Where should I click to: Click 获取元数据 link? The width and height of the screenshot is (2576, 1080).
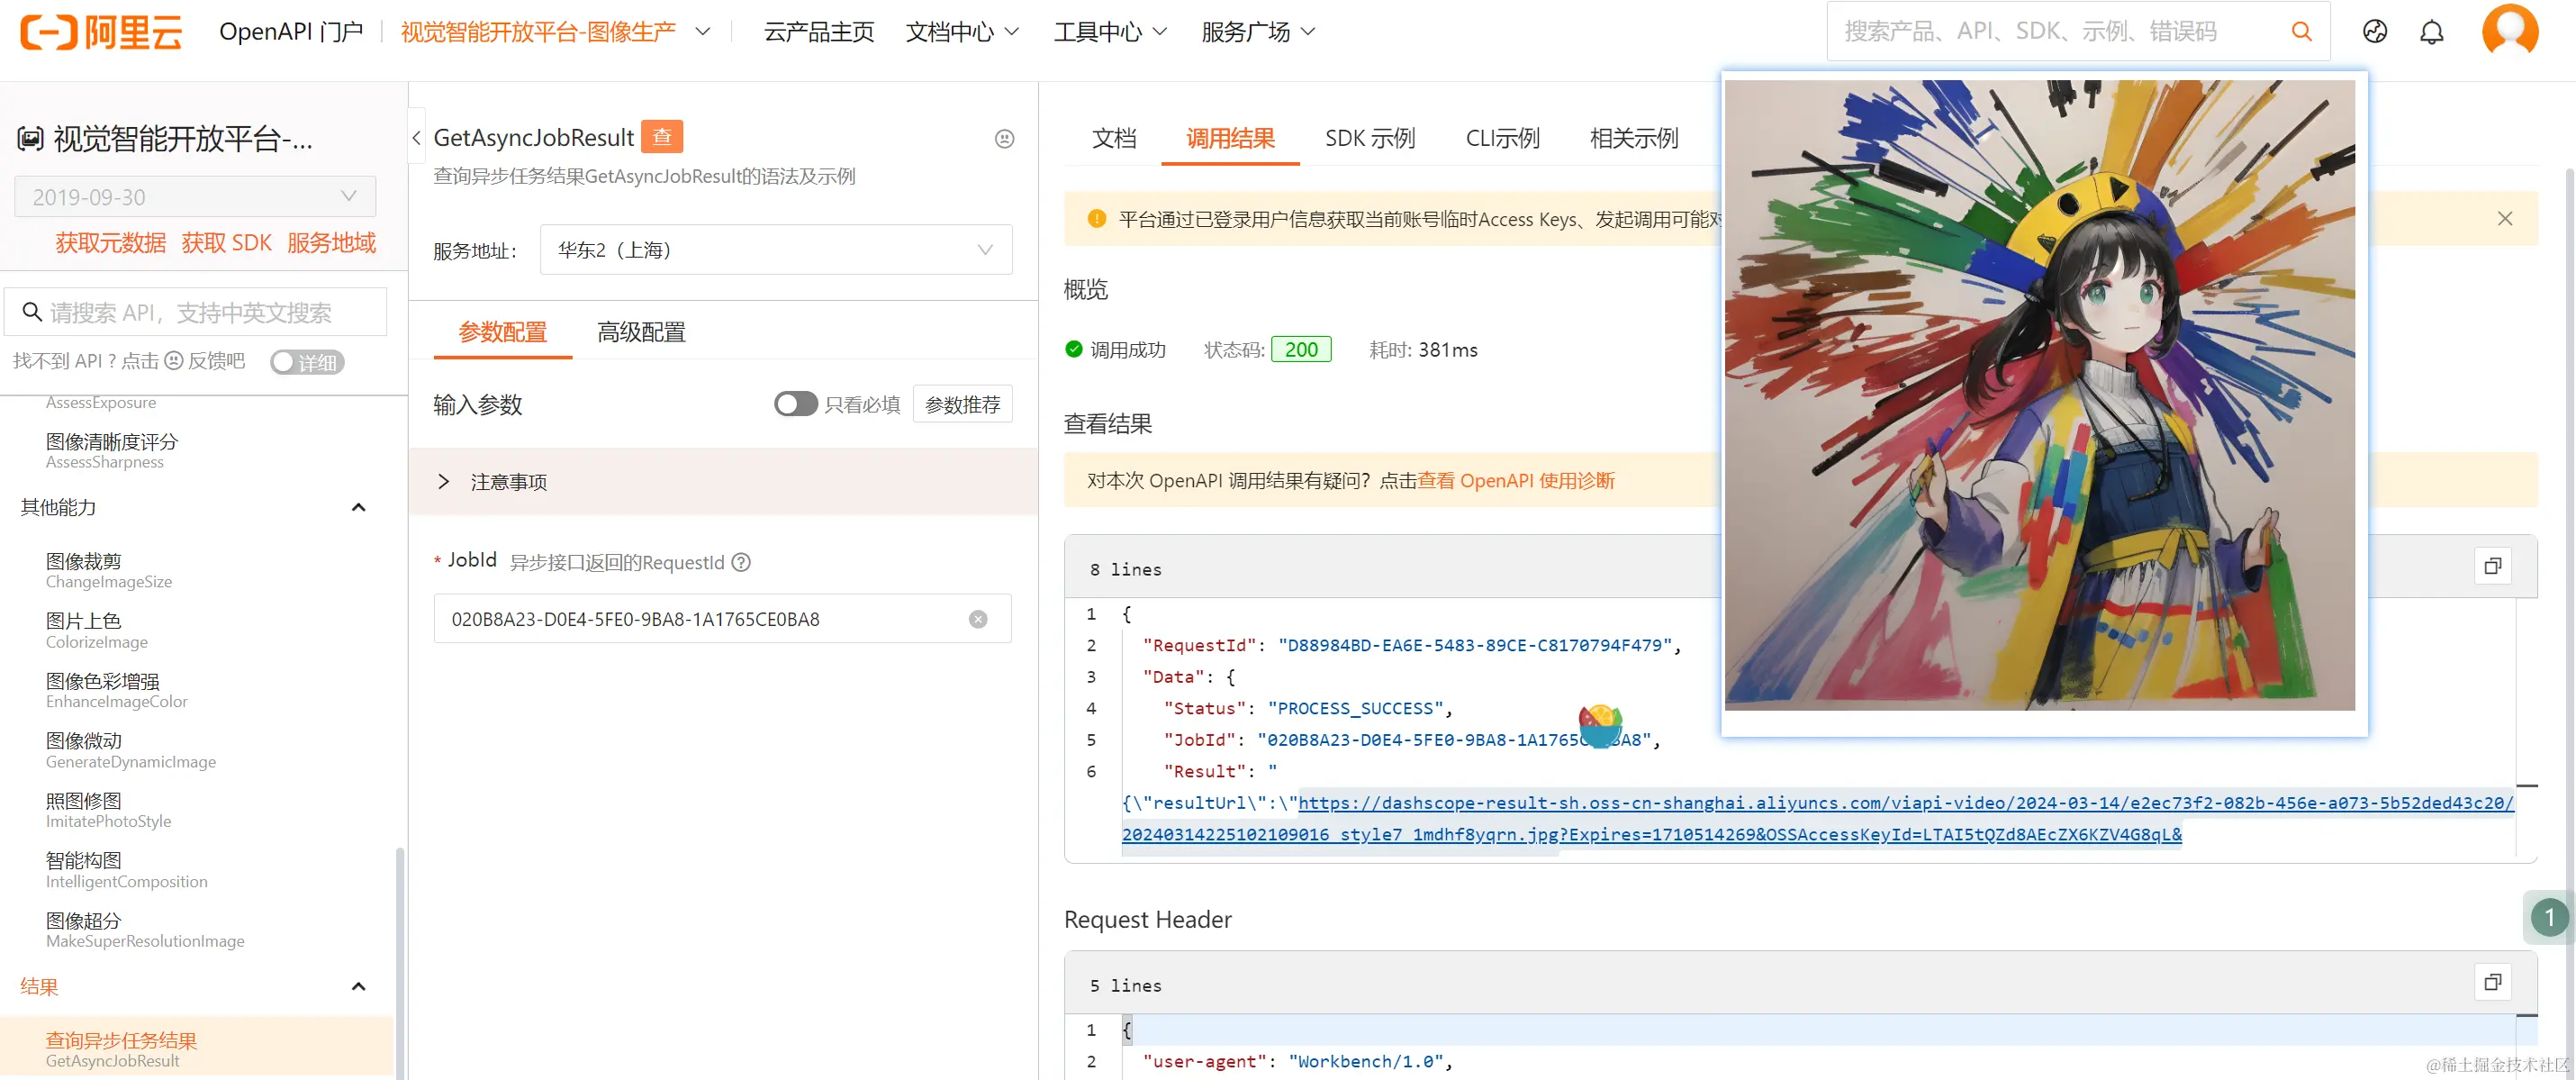[x=110, y=243]
